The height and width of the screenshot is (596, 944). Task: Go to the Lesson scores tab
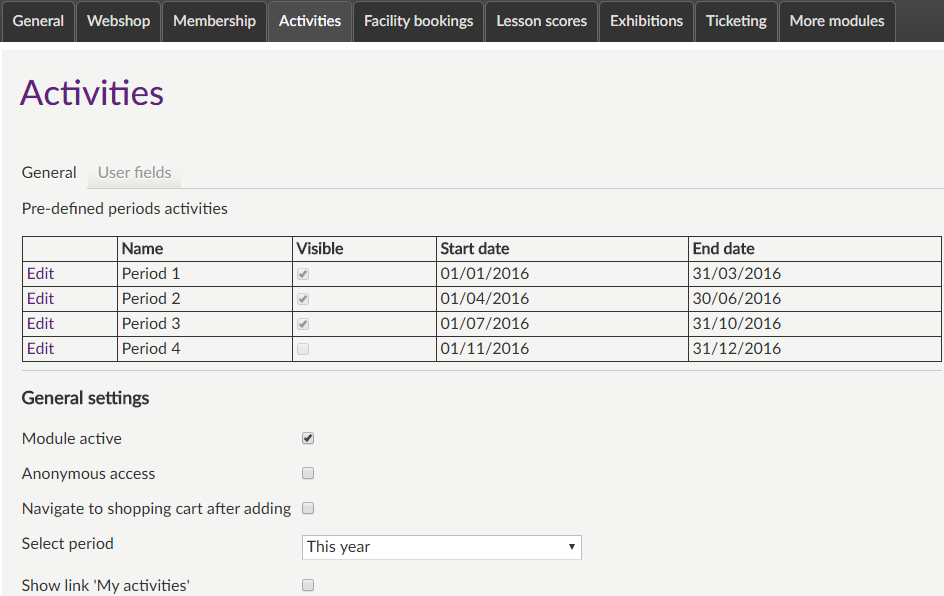[541, 21]
